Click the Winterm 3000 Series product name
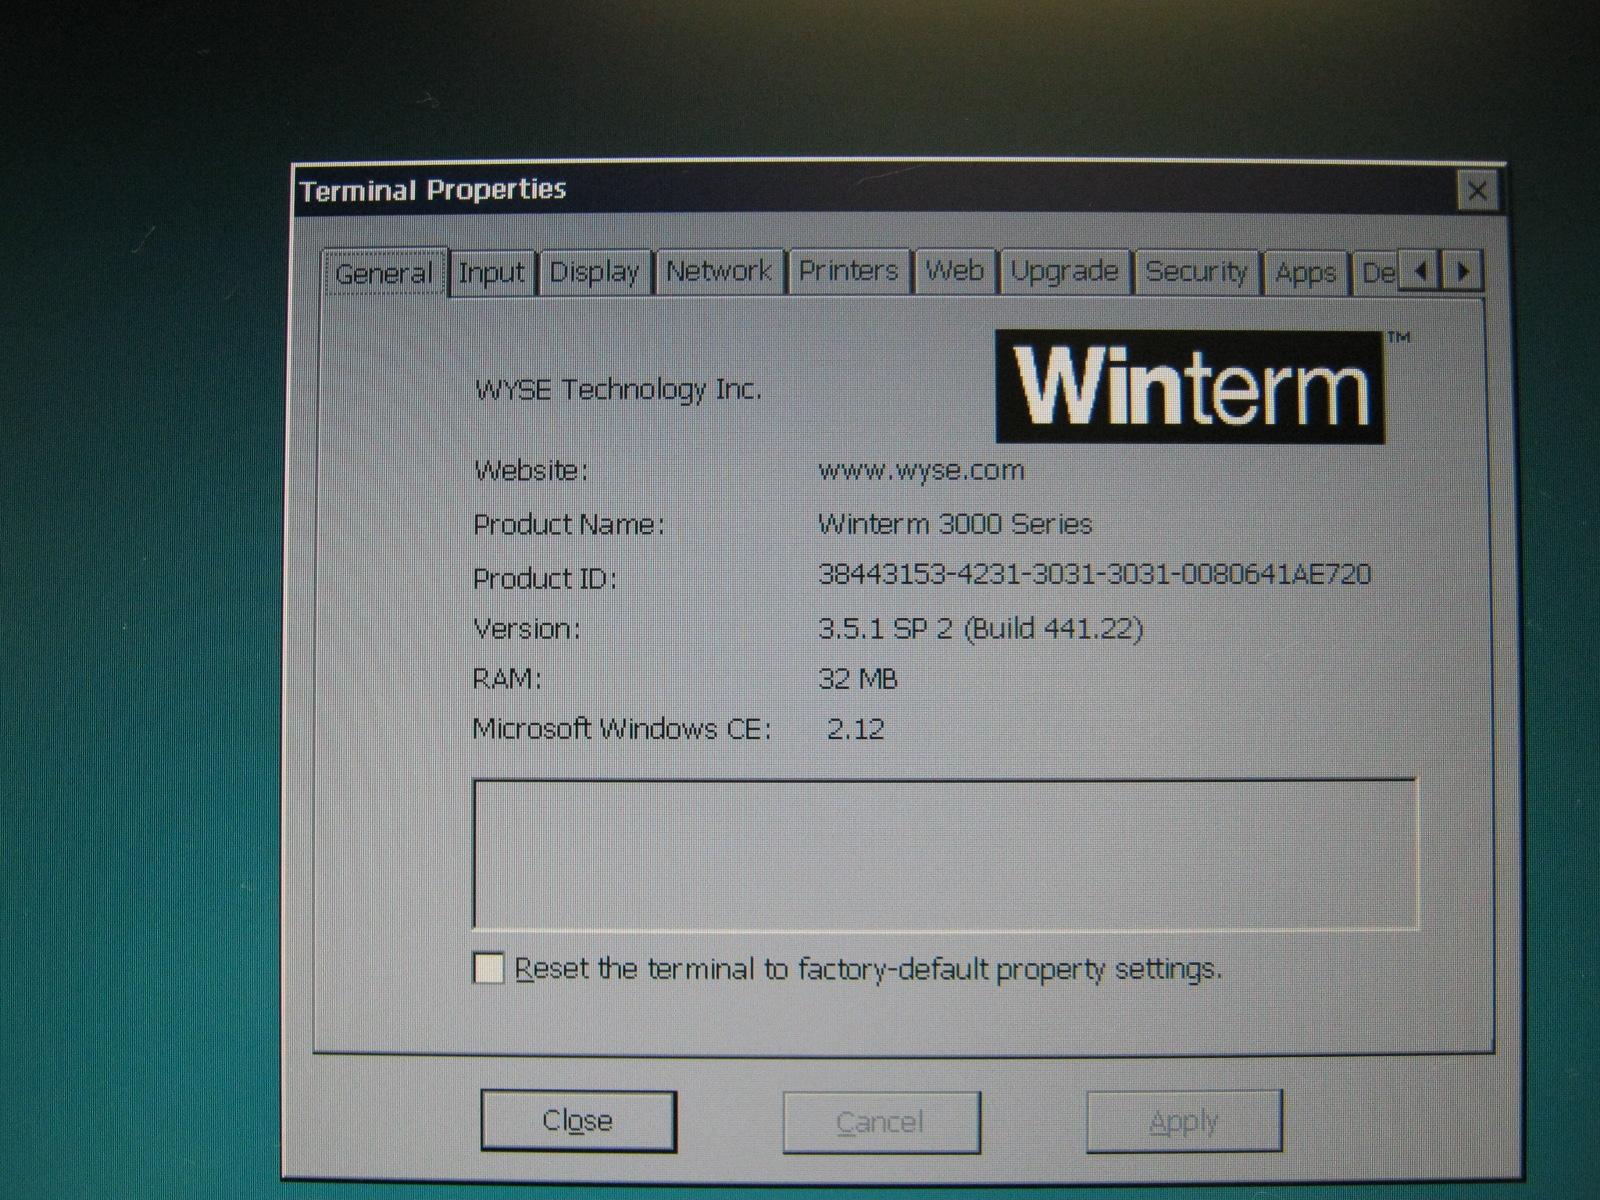Screen dimensions: 1600x1200 click(x=955, y=524)
